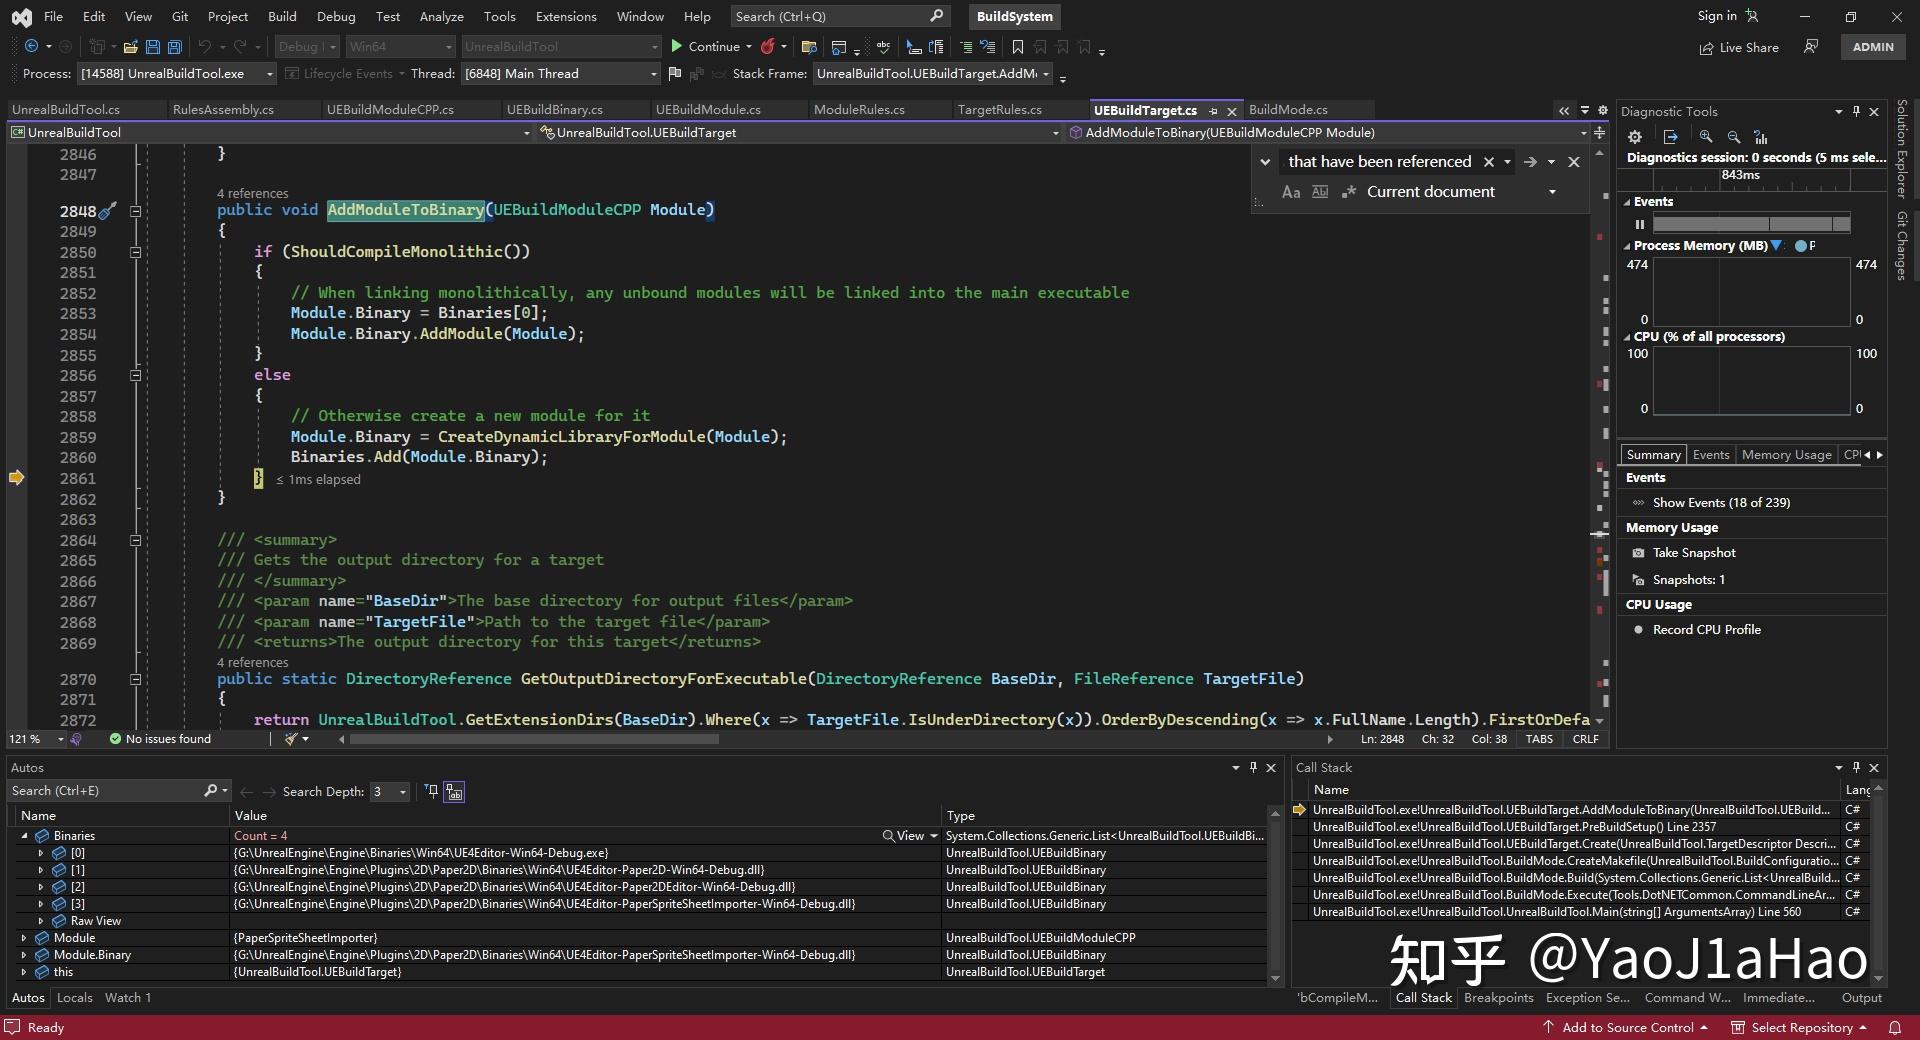Collapse the Binaries node in Autos

coord(24,835)
